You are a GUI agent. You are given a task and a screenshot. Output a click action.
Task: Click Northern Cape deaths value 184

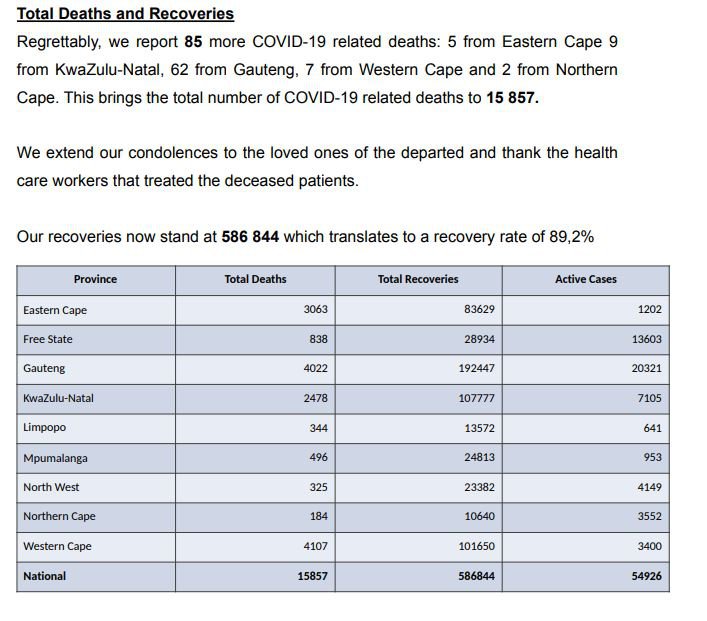point(319,516)
